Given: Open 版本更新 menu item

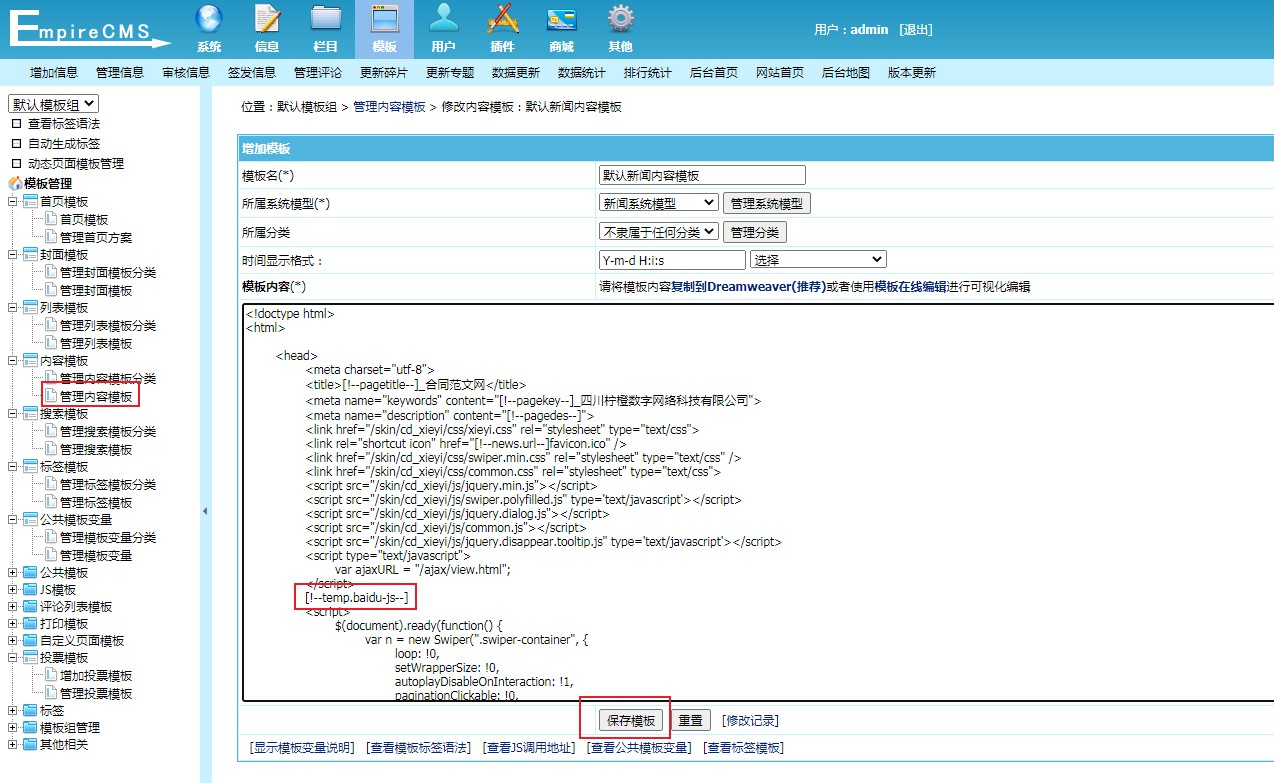Looking at the screenshot, I should [x=912, y=73].
